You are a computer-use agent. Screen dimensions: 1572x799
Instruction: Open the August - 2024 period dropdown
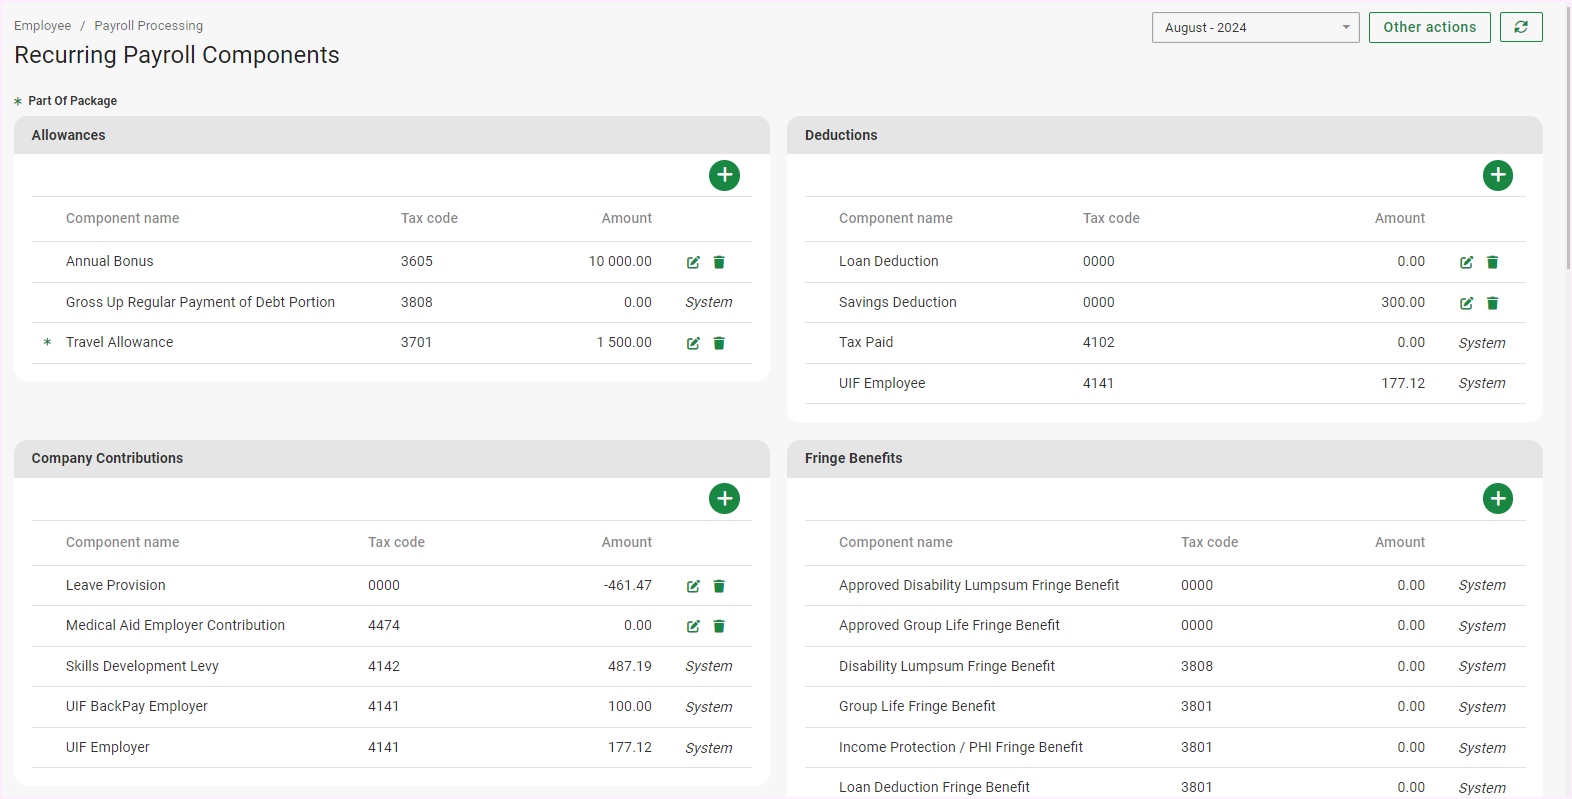click(x=1255, y=27)
